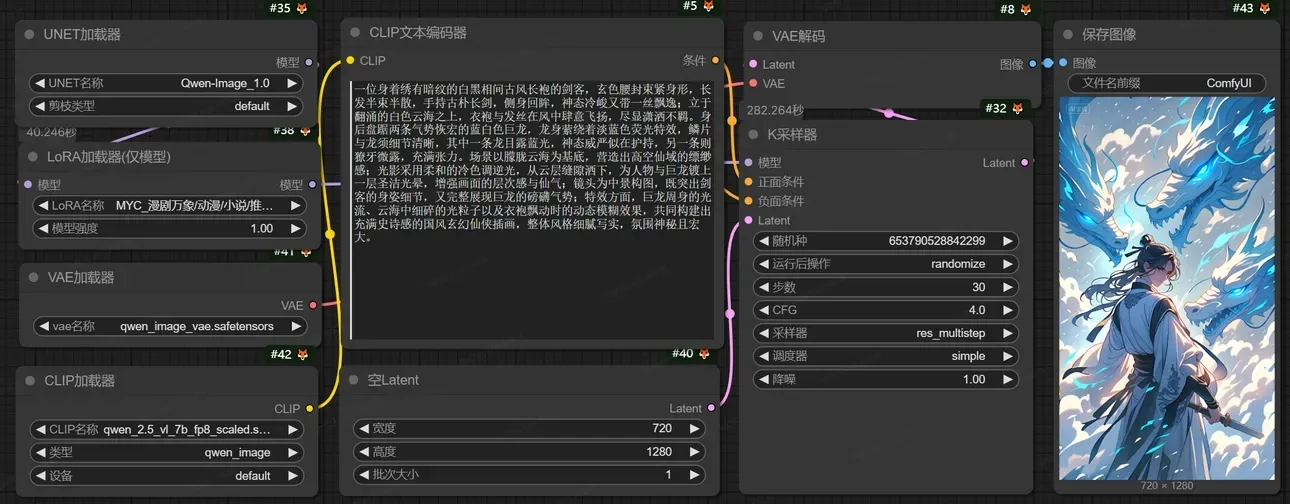The height and width of the screenshot is (504, 1290).
Task: Decrease 宽度 with its left arrow
Action: coord(363,428)
